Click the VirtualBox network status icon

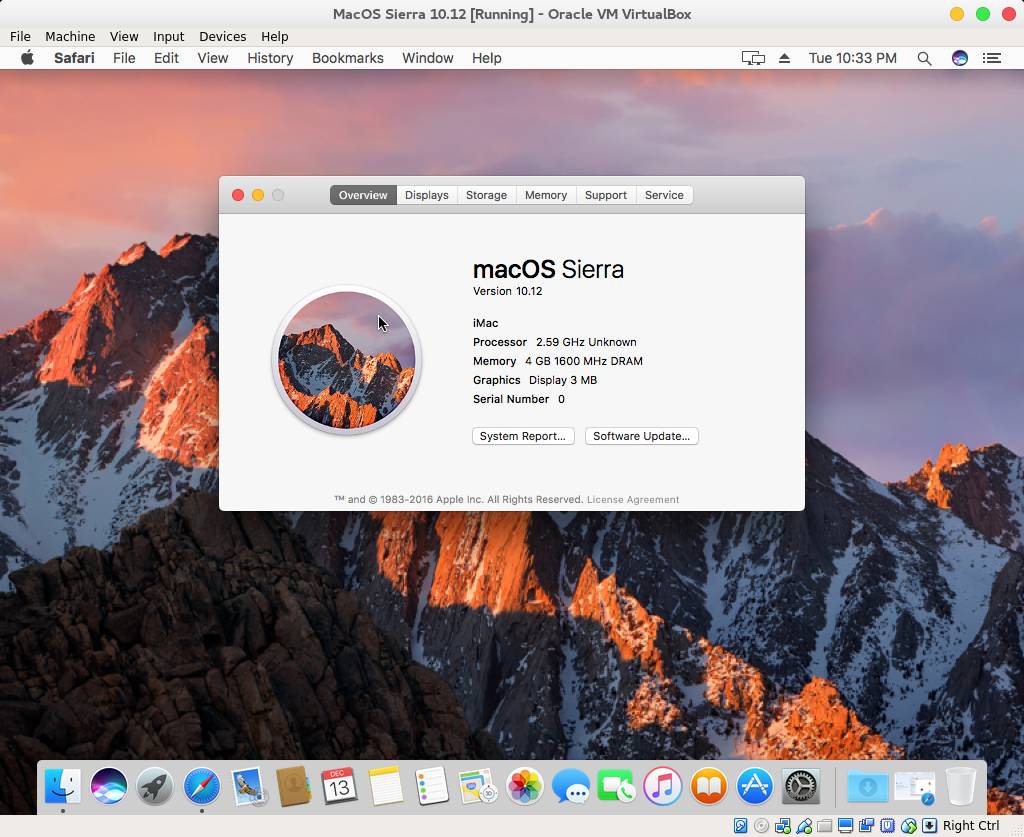pos(782,826)
